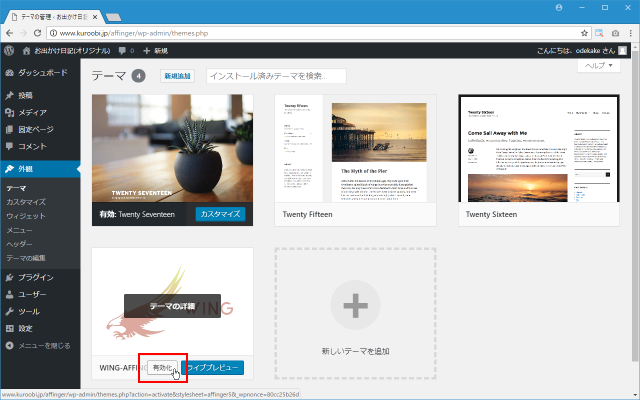Select テーマ submenu item
The height and width of the screenshot is (400, 640).
pyautogui.click(x=16, y=188)
